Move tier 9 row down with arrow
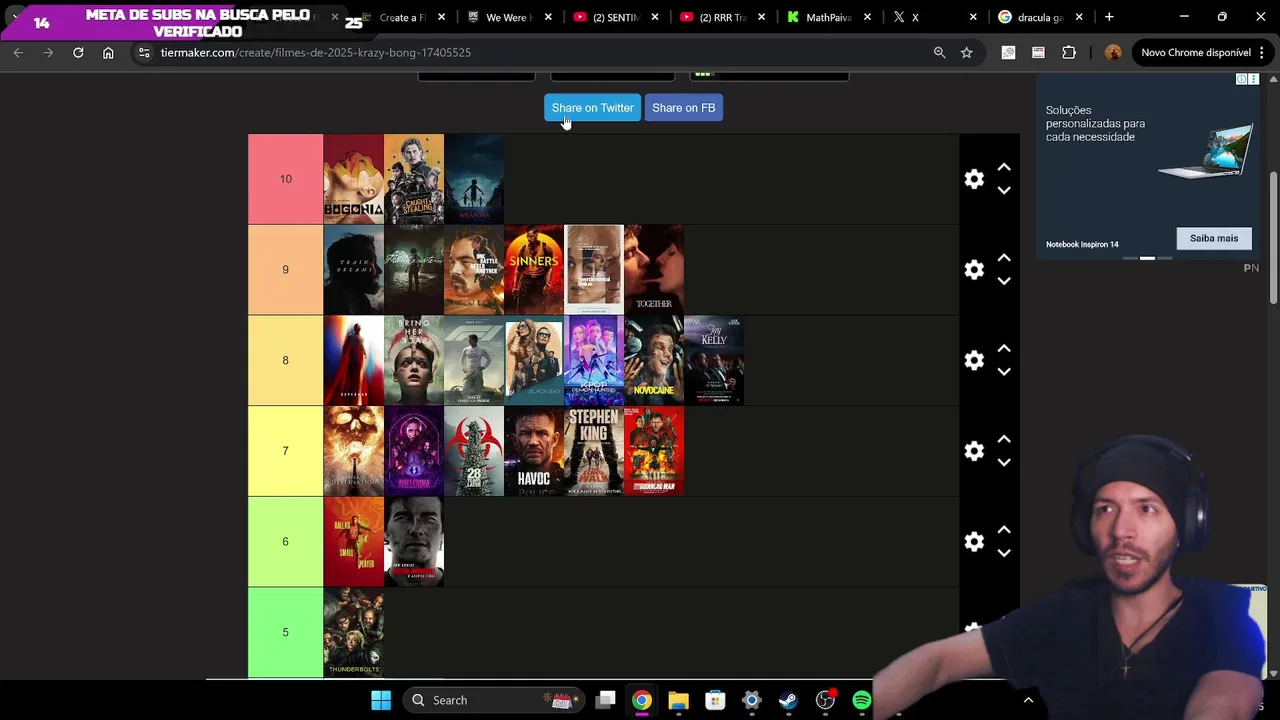The image size is (1280, 720). click(1004, 281)
